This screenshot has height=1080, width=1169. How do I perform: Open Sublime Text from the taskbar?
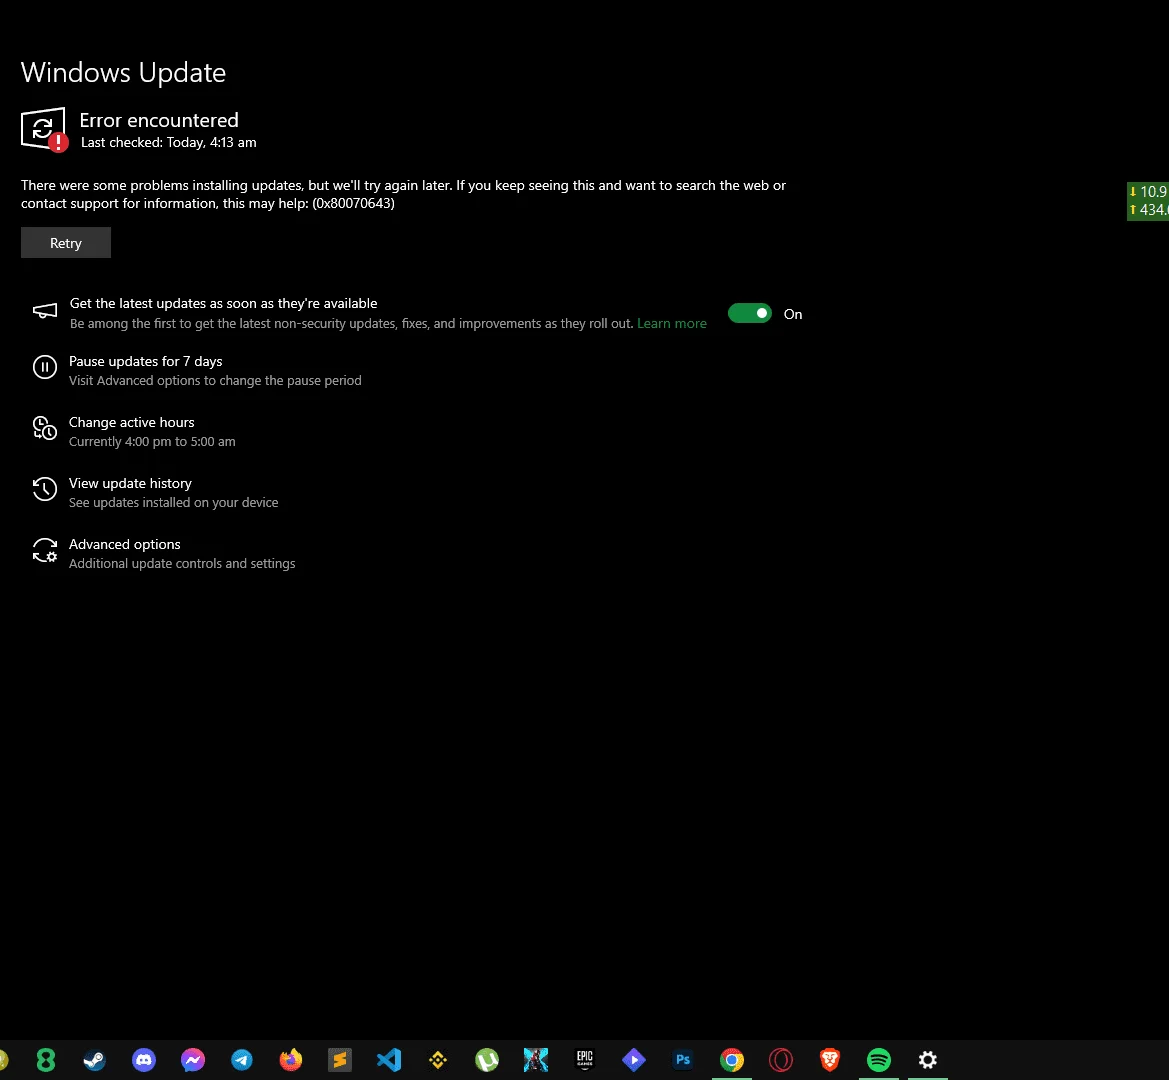[340, 1060]
